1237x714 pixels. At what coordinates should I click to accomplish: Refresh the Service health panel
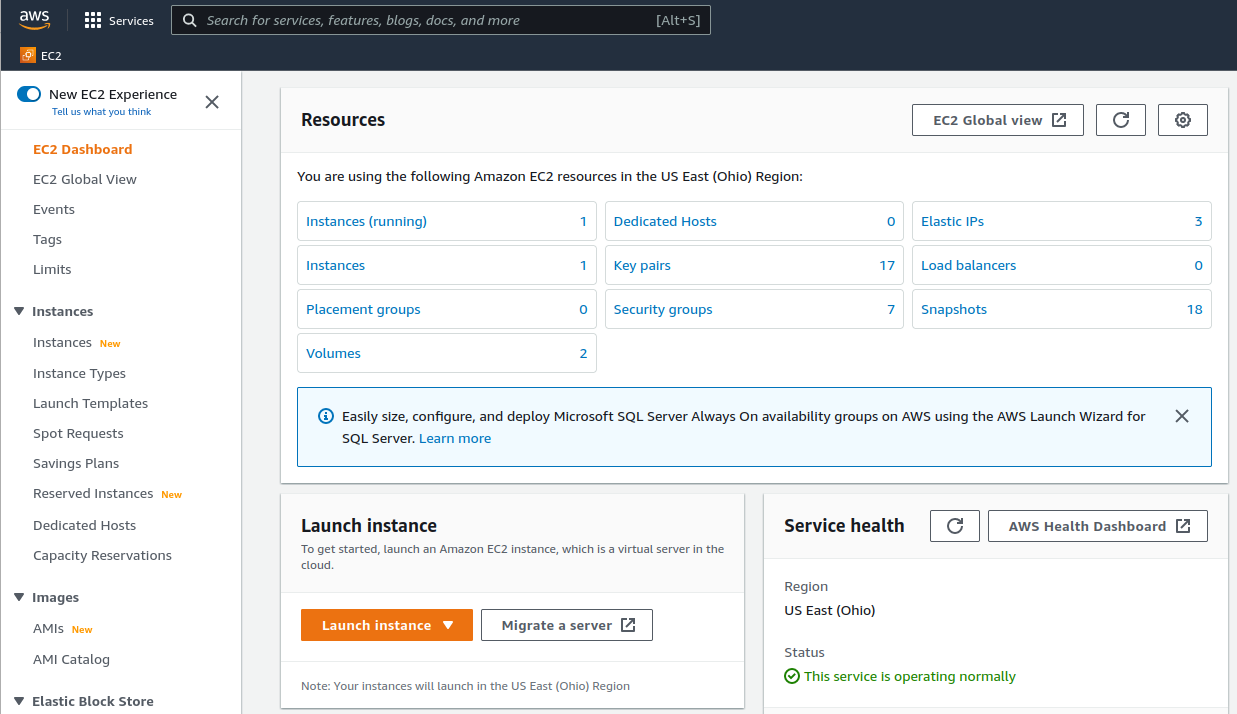(955, 526)
